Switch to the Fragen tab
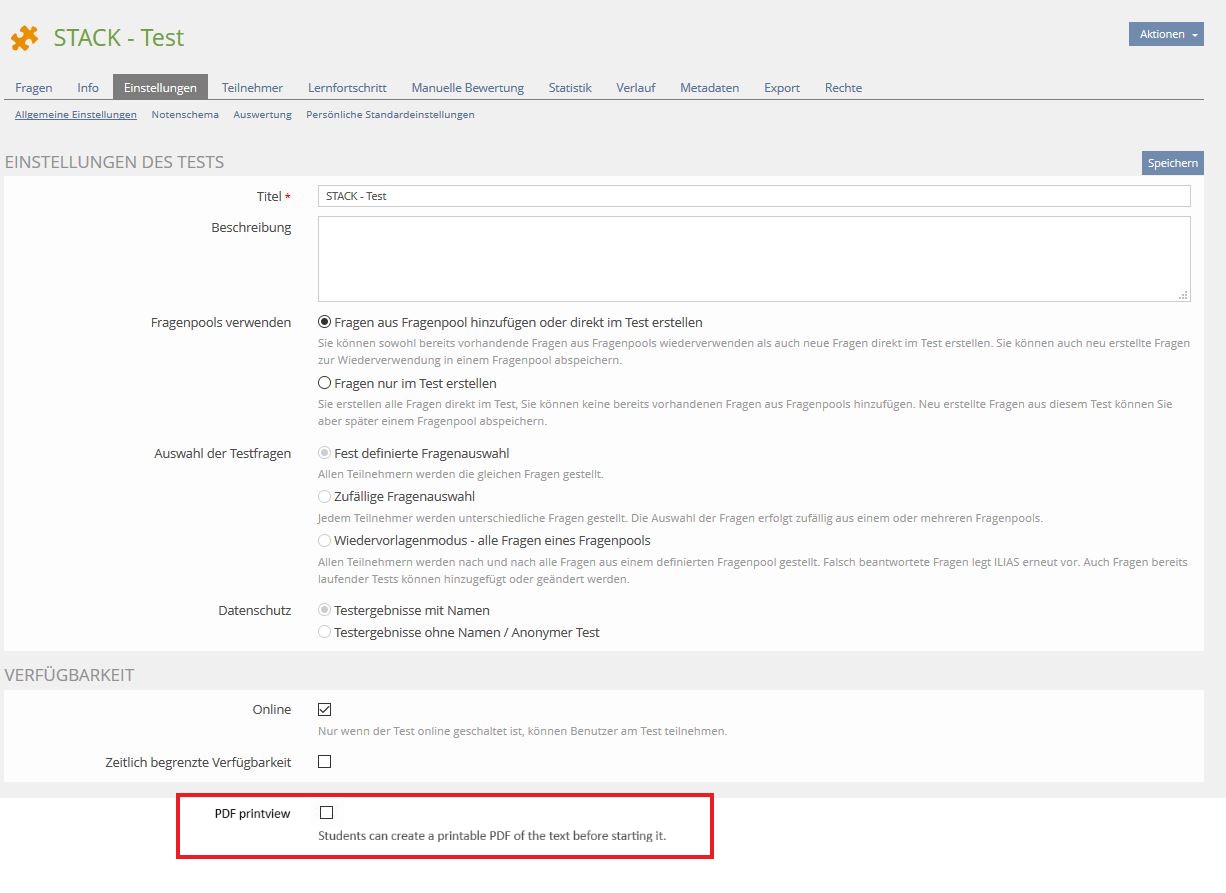This screenshot has height=893, width=1226. pos(34,88)
